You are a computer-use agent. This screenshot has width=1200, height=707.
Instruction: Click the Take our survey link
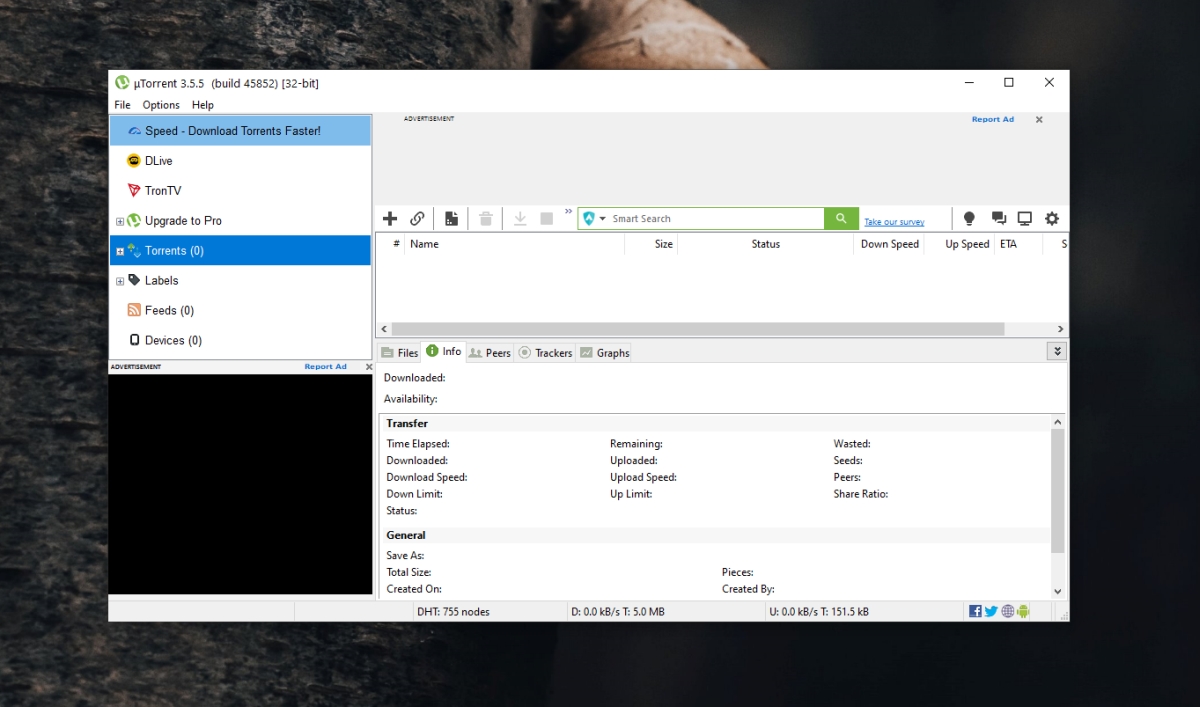(x=894, y=222)
